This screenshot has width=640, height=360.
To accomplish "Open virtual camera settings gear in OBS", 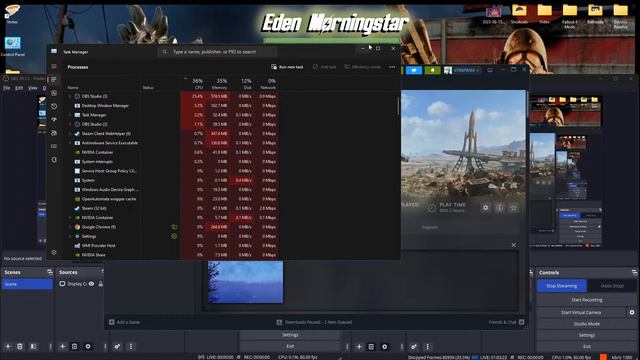I will click(x=632, y=312).
